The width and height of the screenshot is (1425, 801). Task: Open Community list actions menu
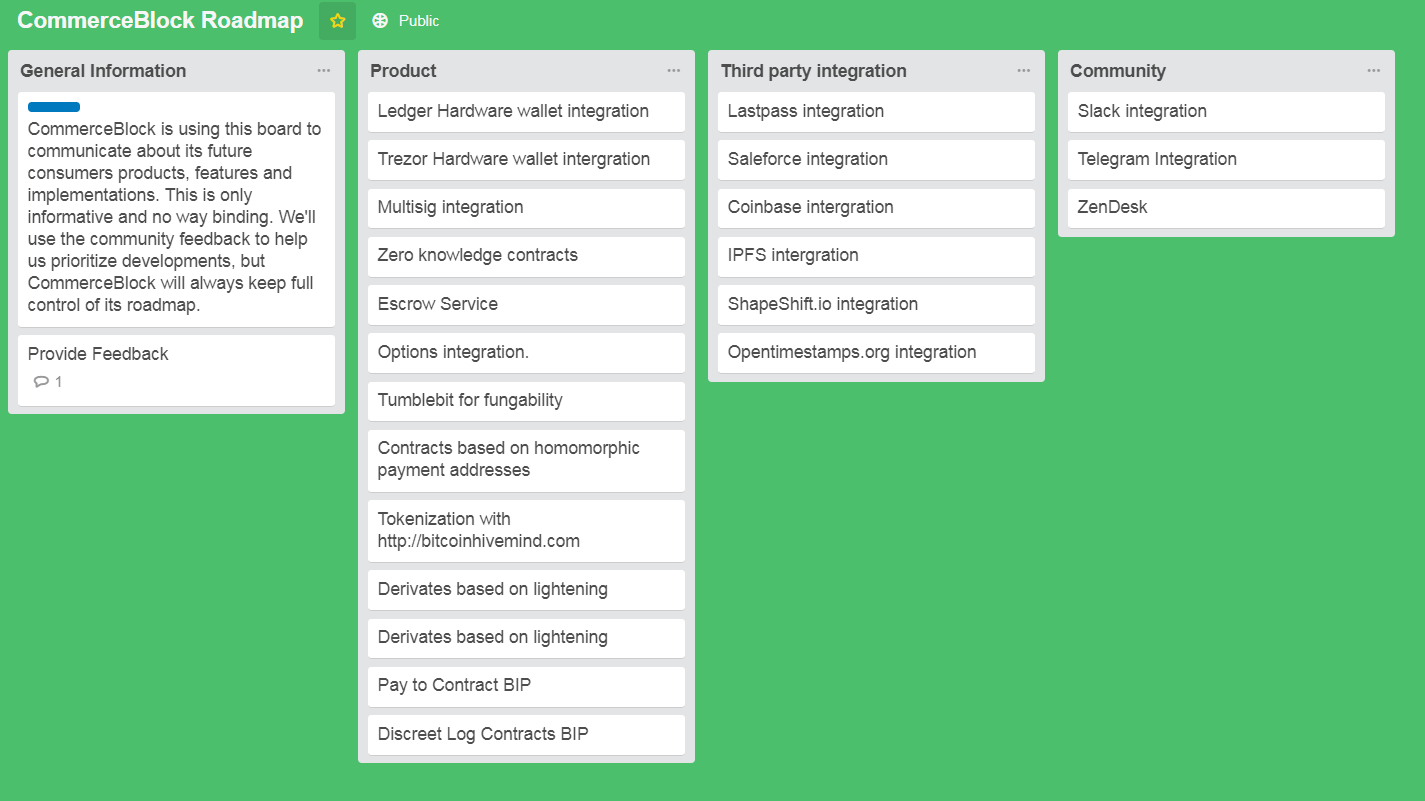[1374, 71]
